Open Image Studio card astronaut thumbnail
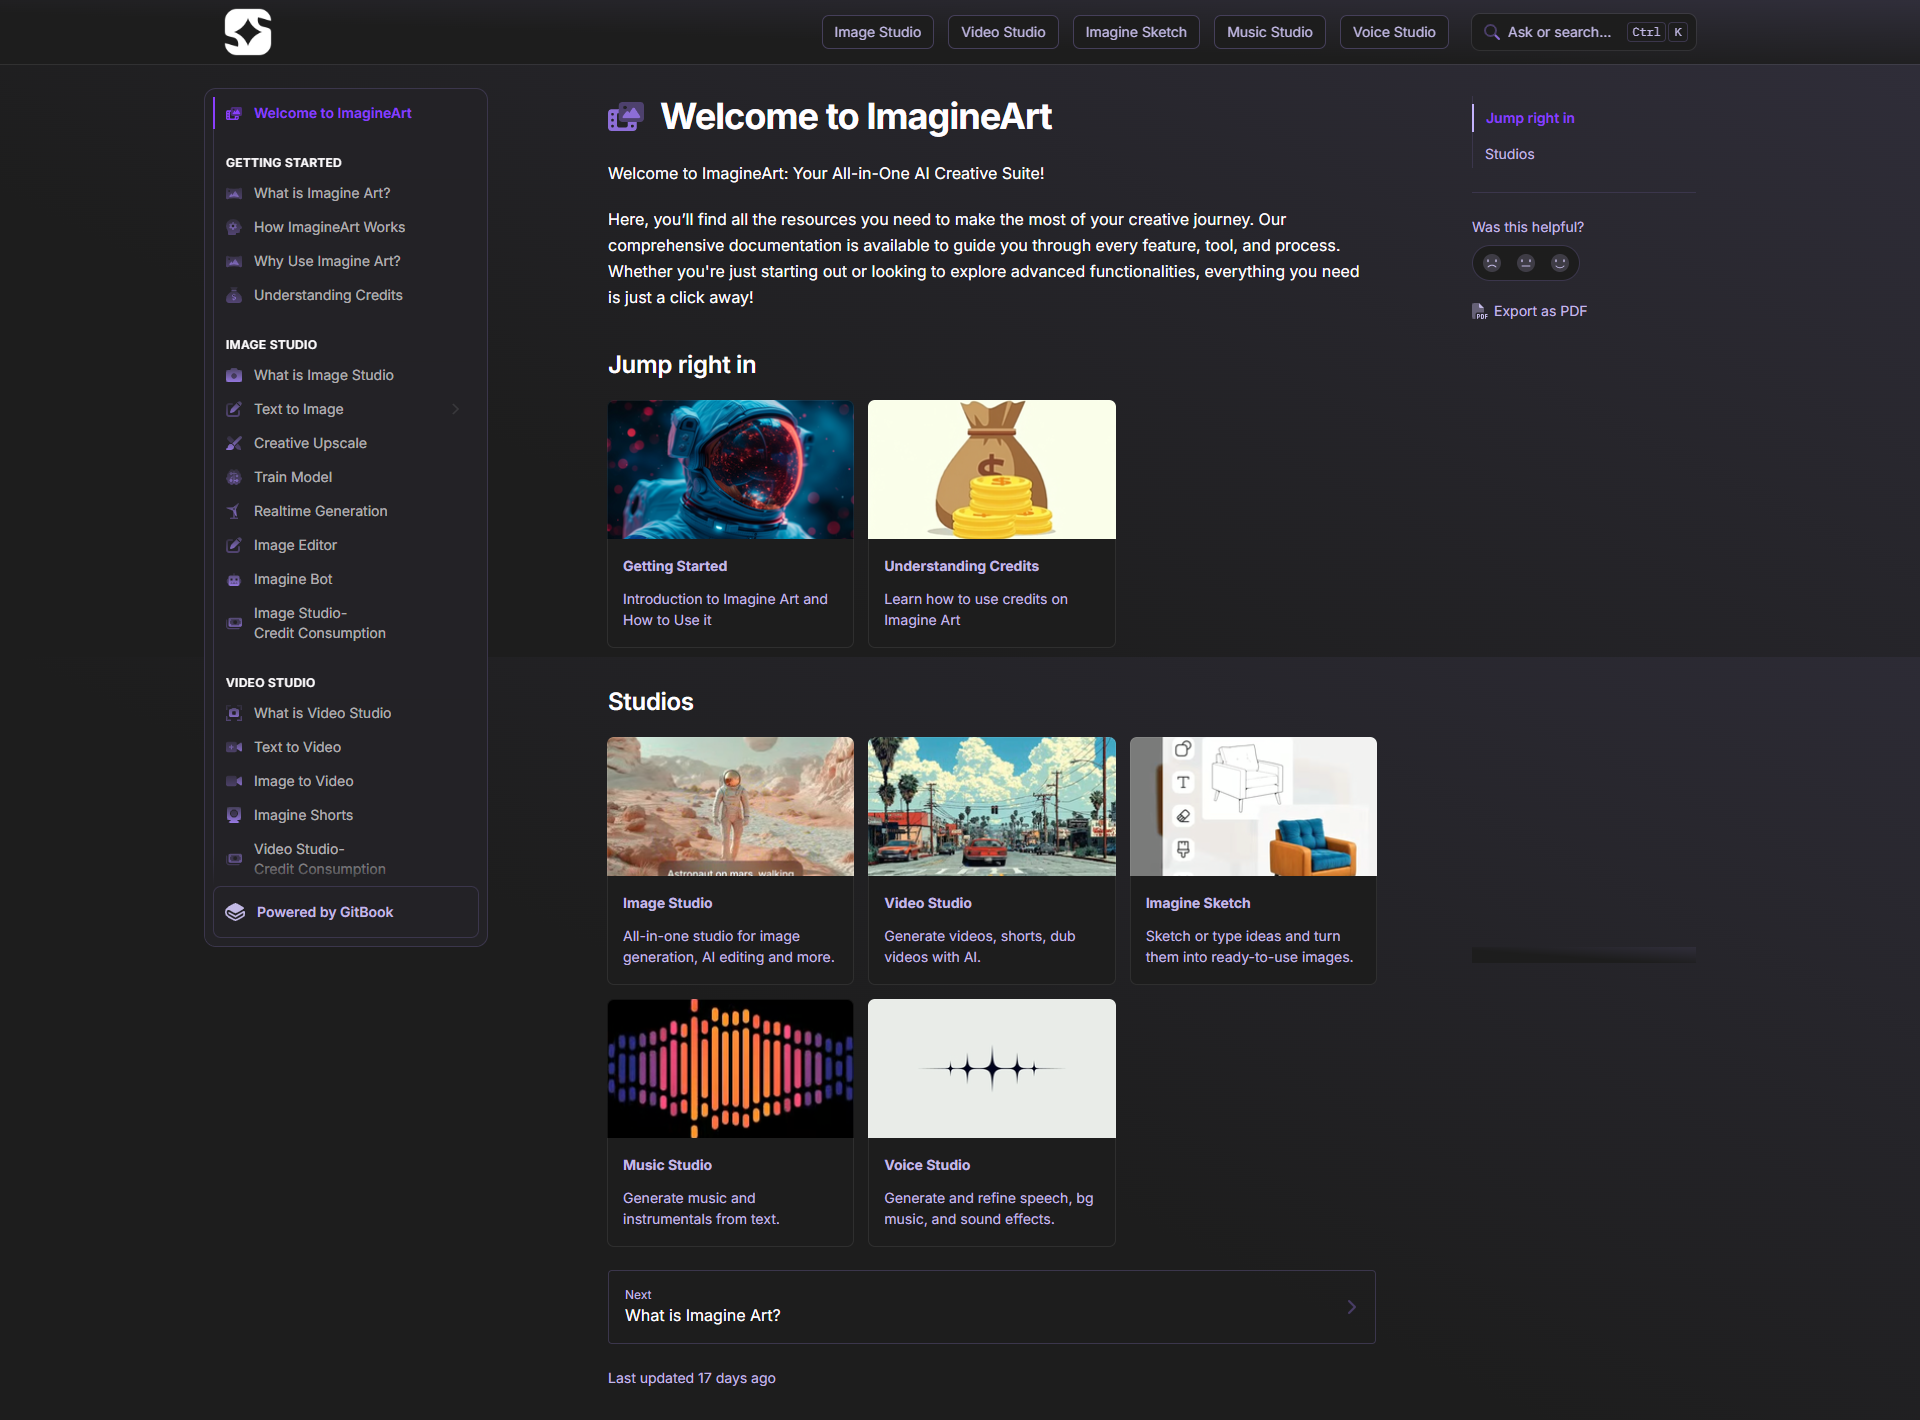This screenshot has height=1420, width=1920. coord(731,807)
